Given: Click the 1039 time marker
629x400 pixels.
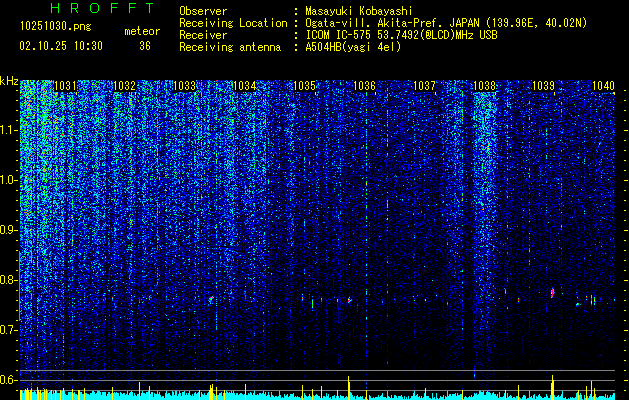Looking at the screenshot, I should pyautogui.click(x=544, y=86).
